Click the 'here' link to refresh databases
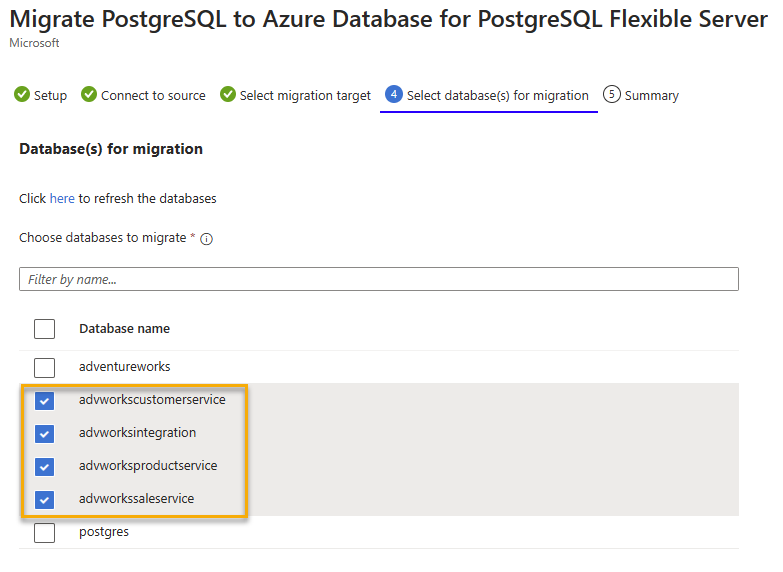The height and width of the screenshot is (572, 783). [x=62, y=198]
